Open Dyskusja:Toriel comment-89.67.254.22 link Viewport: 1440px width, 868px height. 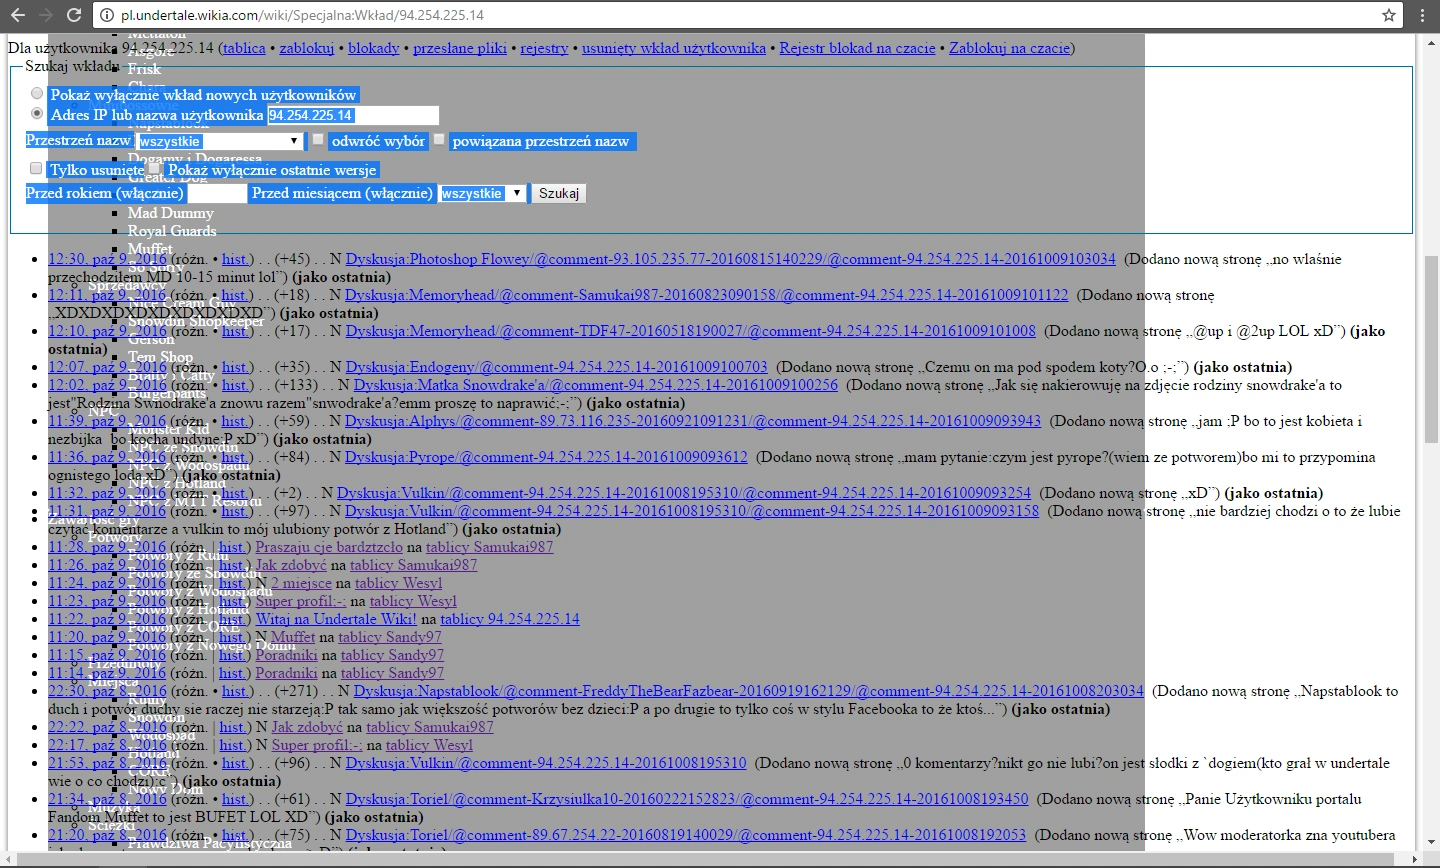686,835
